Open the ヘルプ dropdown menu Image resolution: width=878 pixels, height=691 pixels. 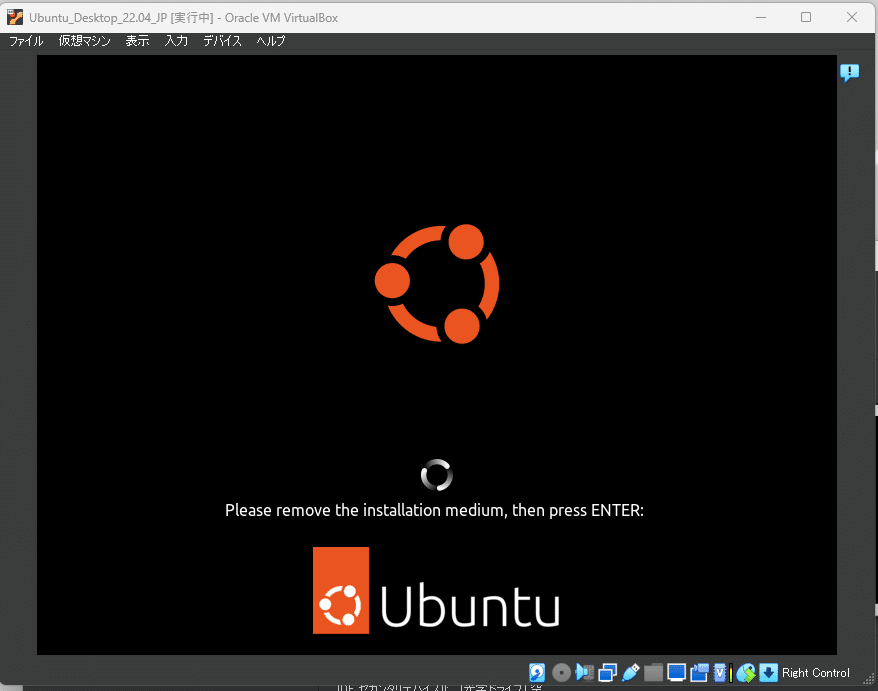269,41
